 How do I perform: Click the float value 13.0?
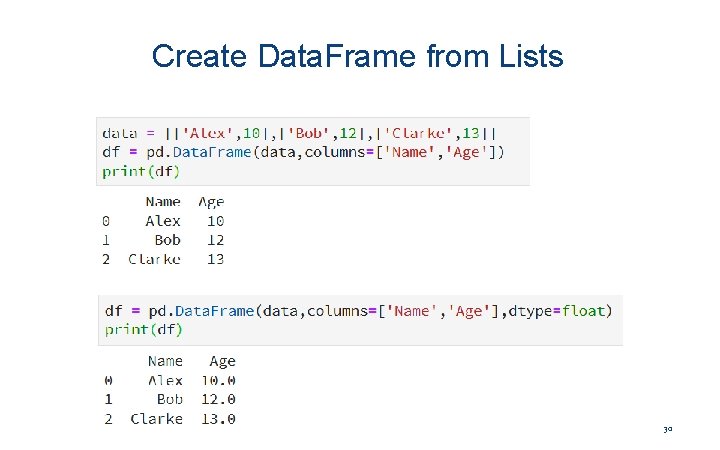(x=218, y=419)
